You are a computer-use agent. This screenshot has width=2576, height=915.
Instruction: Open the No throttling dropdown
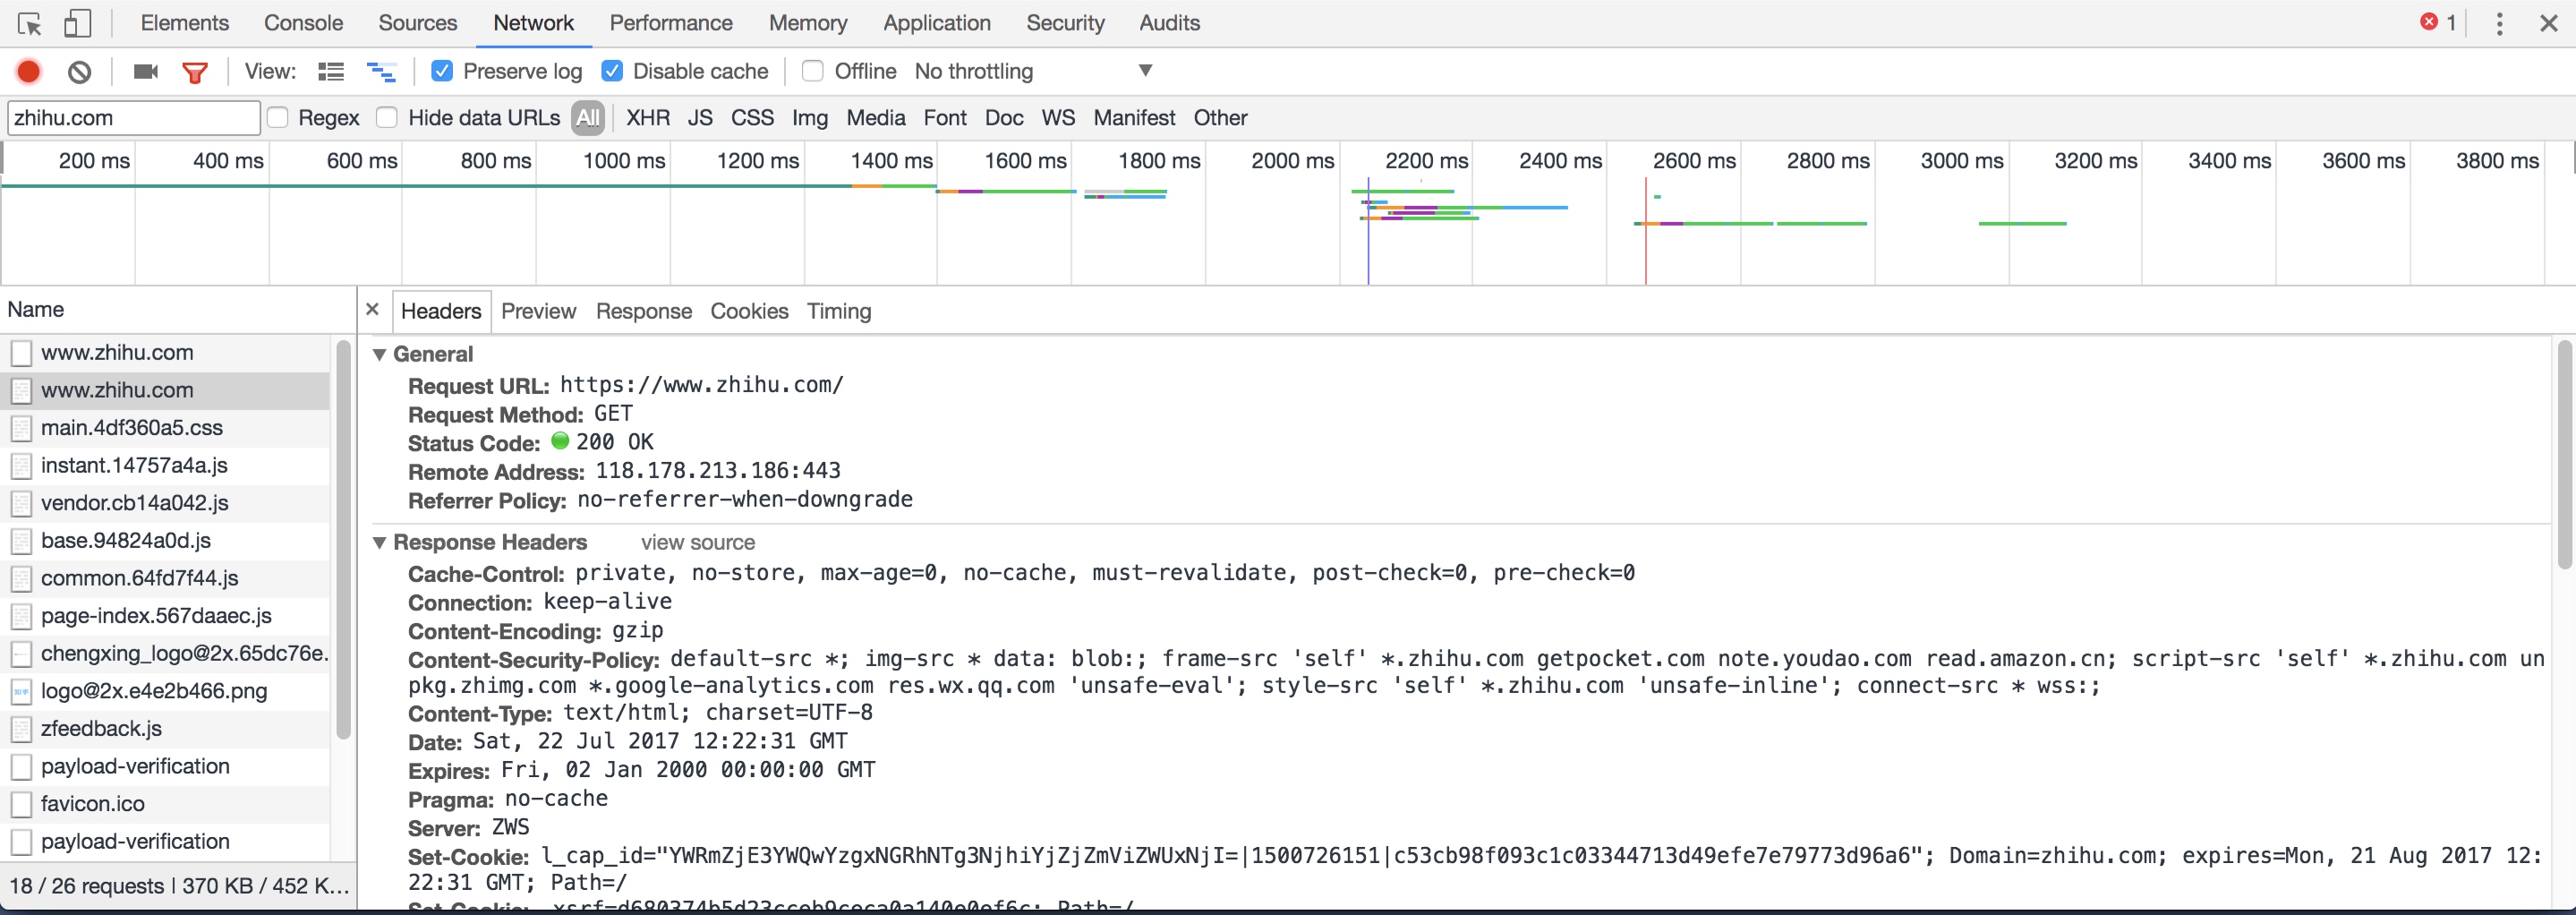1034,71
